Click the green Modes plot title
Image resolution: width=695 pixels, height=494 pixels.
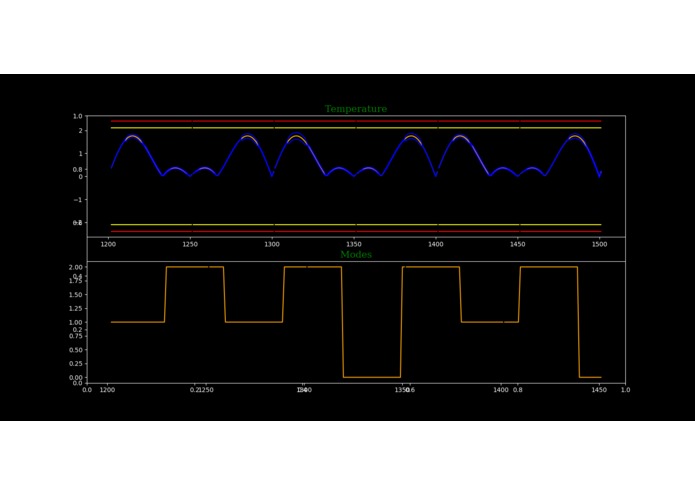(x=356, y=255)
